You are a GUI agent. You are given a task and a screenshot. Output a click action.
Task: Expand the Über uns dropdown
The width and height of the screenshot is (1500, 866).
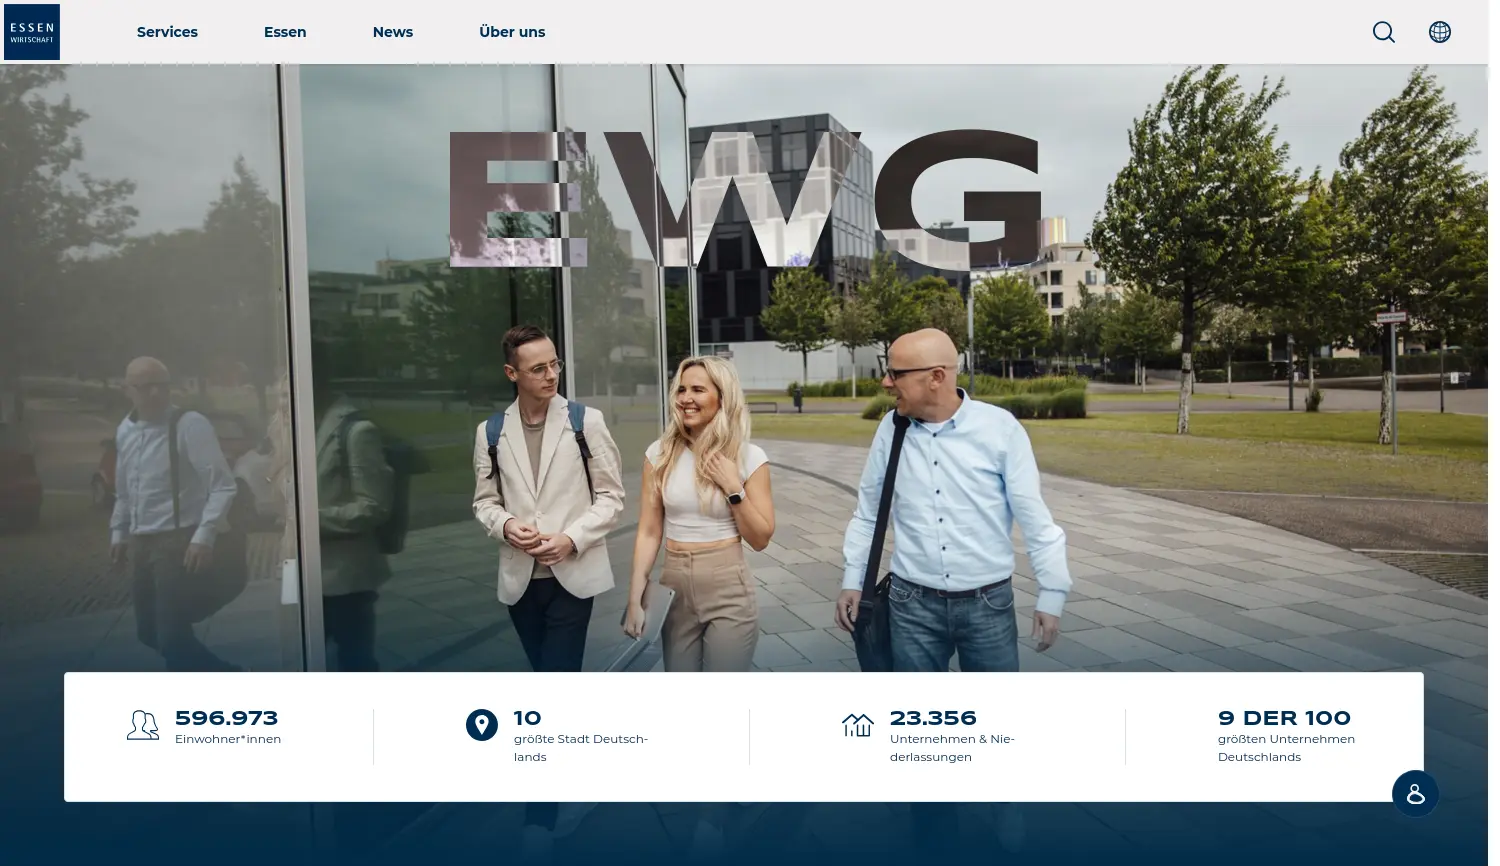coord(512,31)
